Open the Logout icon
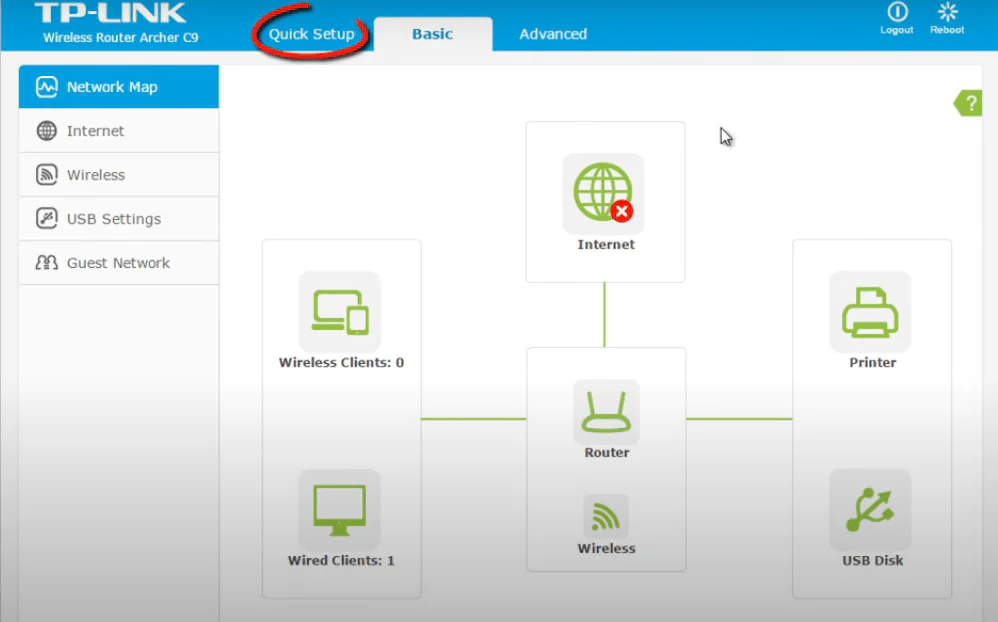 [896, 14]
